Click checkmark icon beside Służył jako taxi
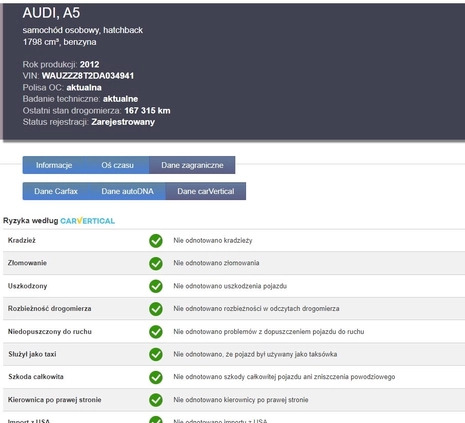 (156, 354)
